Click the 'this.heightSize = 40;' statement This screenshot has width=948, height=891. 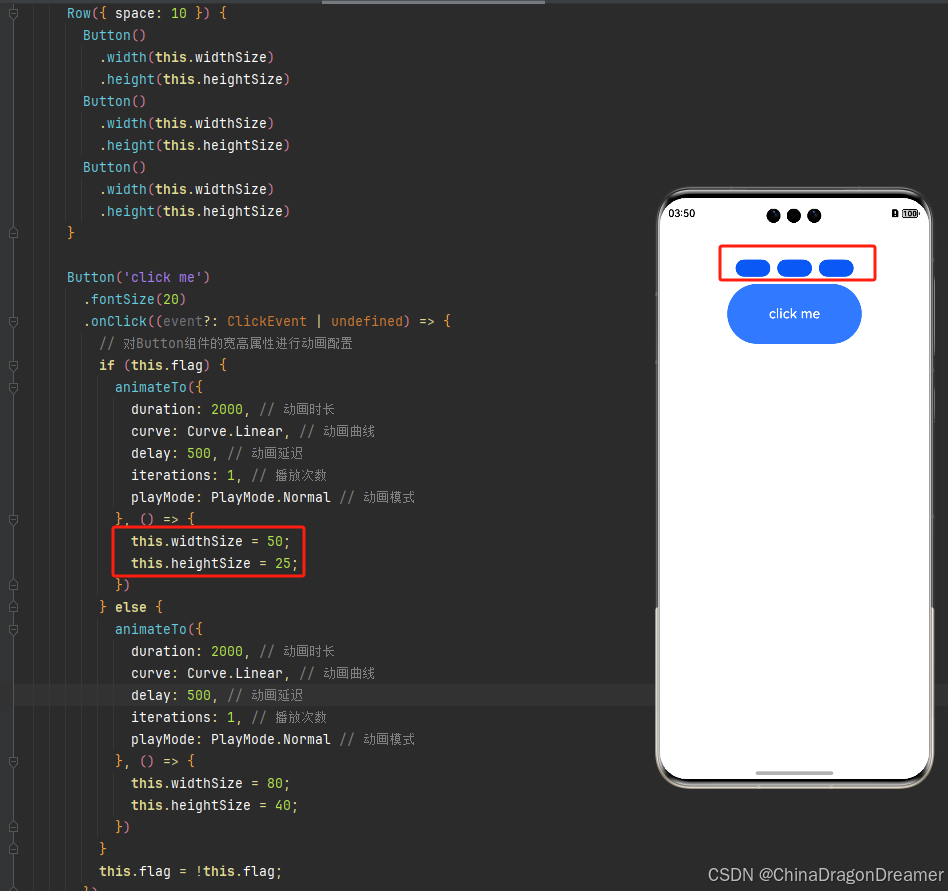[215, 805]
